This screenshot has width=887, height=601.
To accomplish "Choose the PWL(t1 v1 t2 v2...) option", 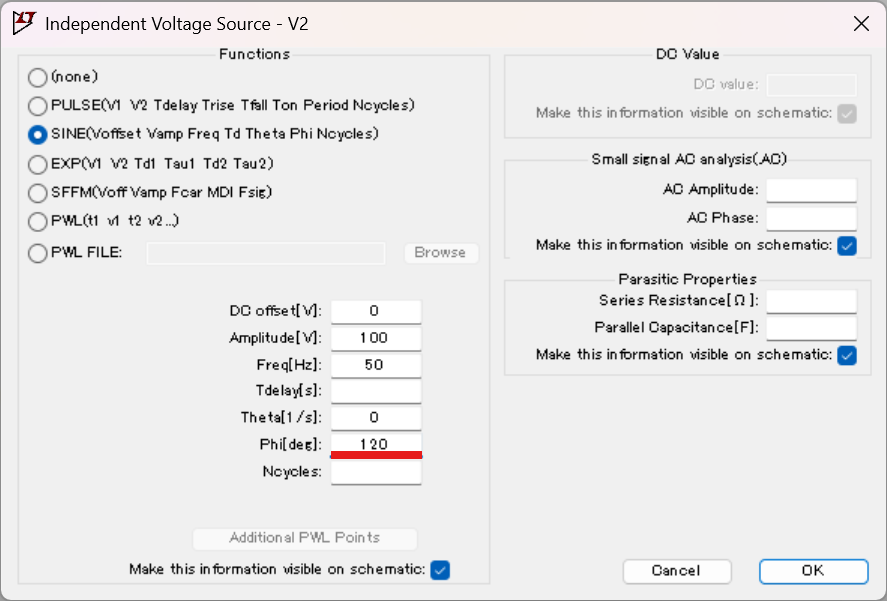I will (37, 221).
